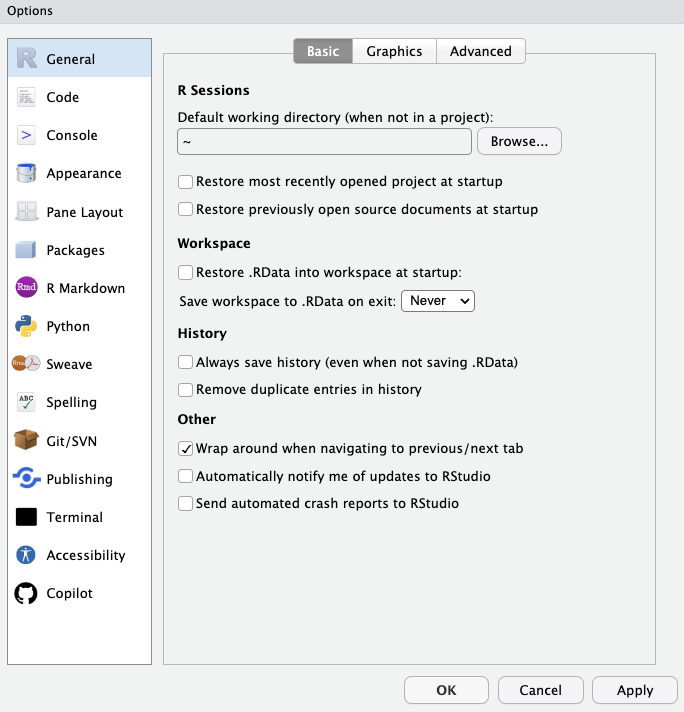The image size is (684, 712).
Task: Click the default working directory field
Action: [x=324, y=142]
